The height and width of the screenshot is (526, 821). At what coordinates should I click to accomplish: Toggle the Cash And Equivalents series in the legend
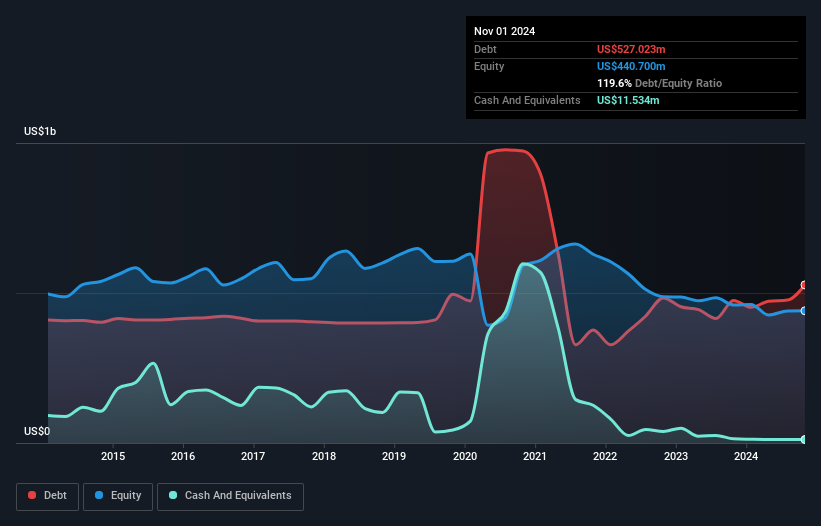point(230,496)
